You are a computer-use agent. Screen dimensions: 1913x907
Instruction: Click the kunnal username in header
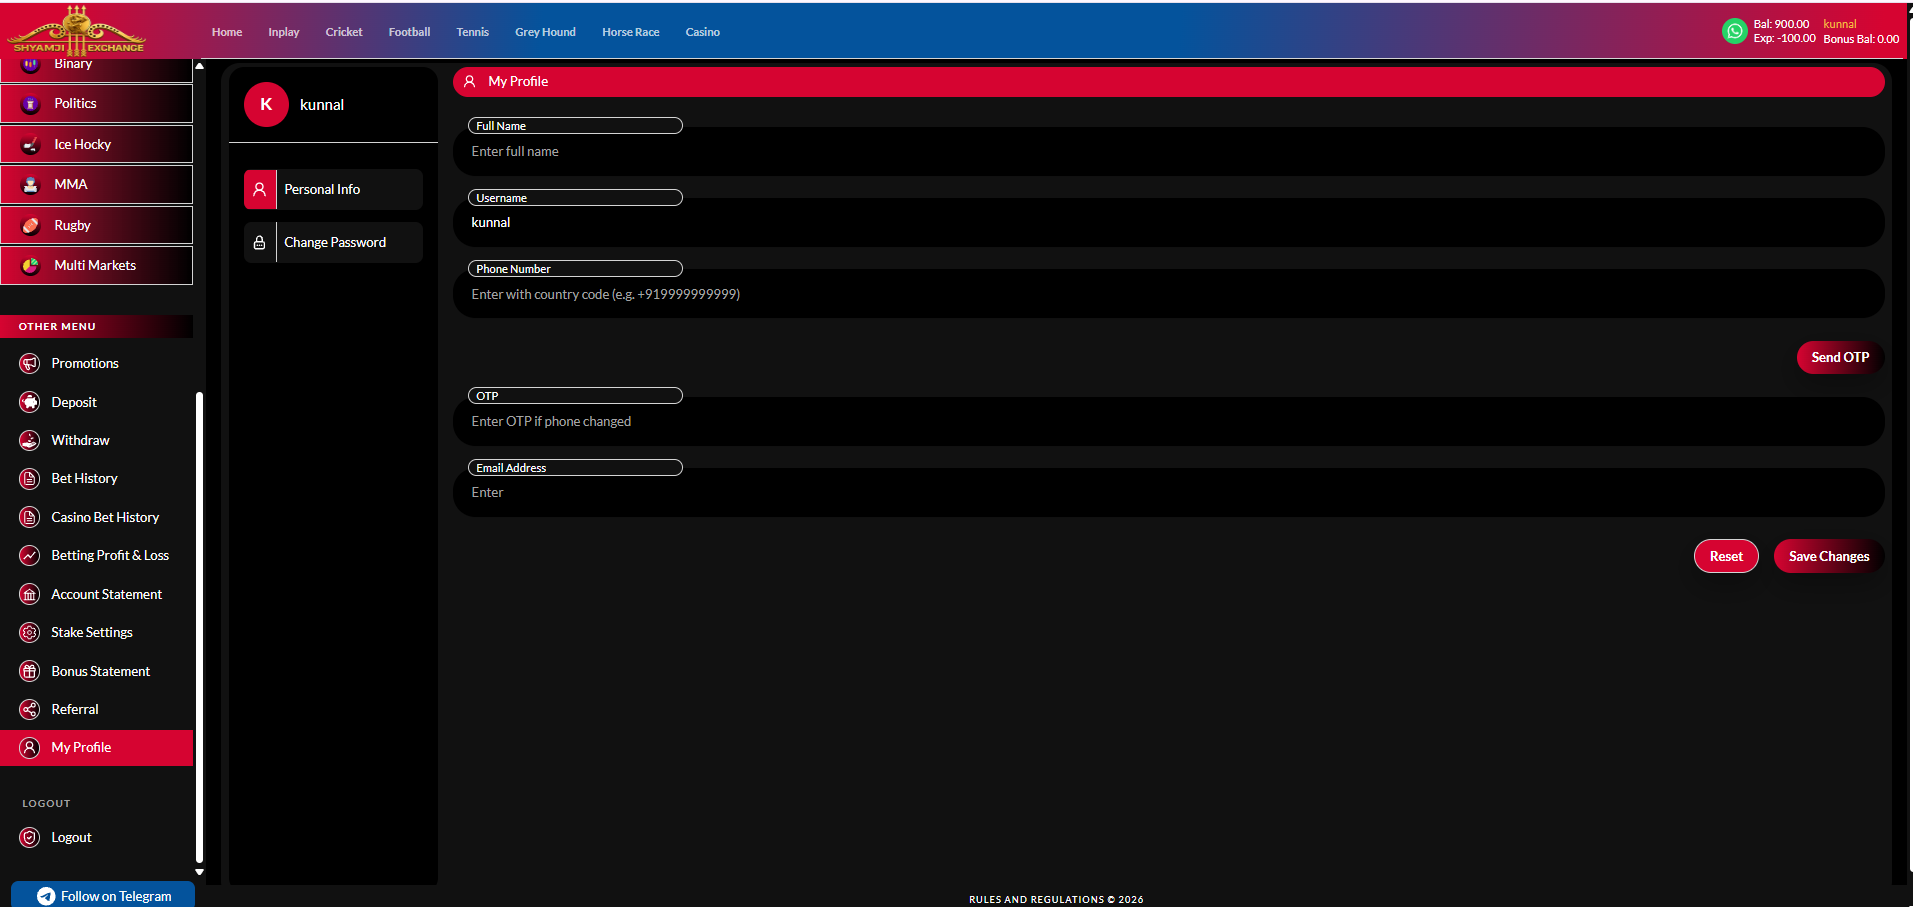tap(1840, 24)
